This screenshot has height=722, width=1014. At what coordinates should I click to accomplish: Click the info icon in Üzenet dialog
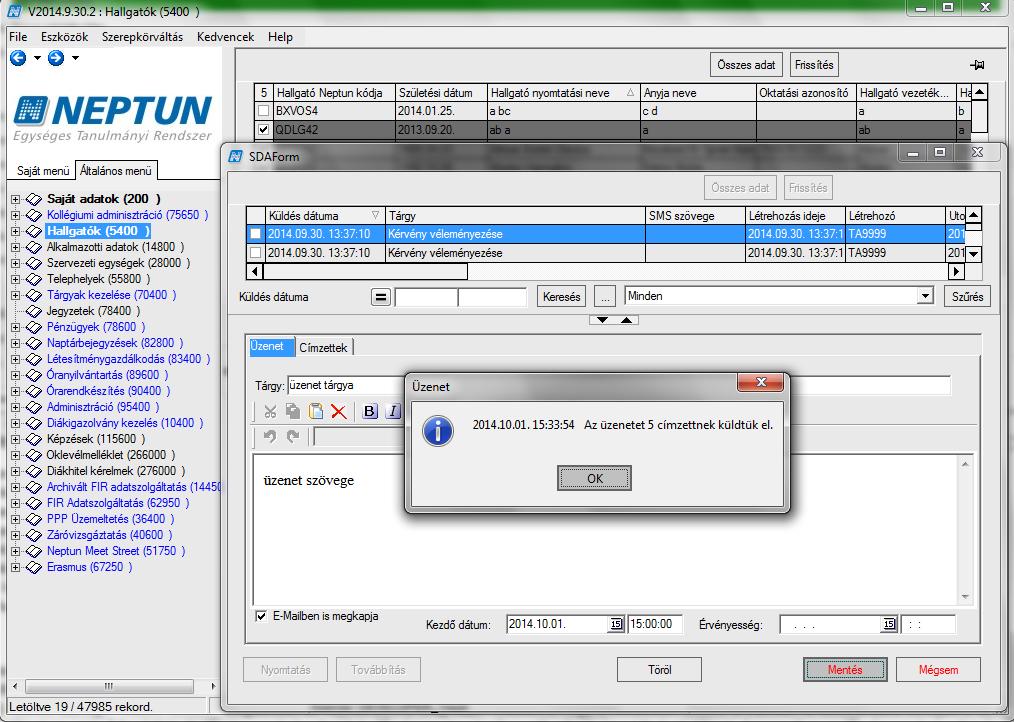coord(438,432)
